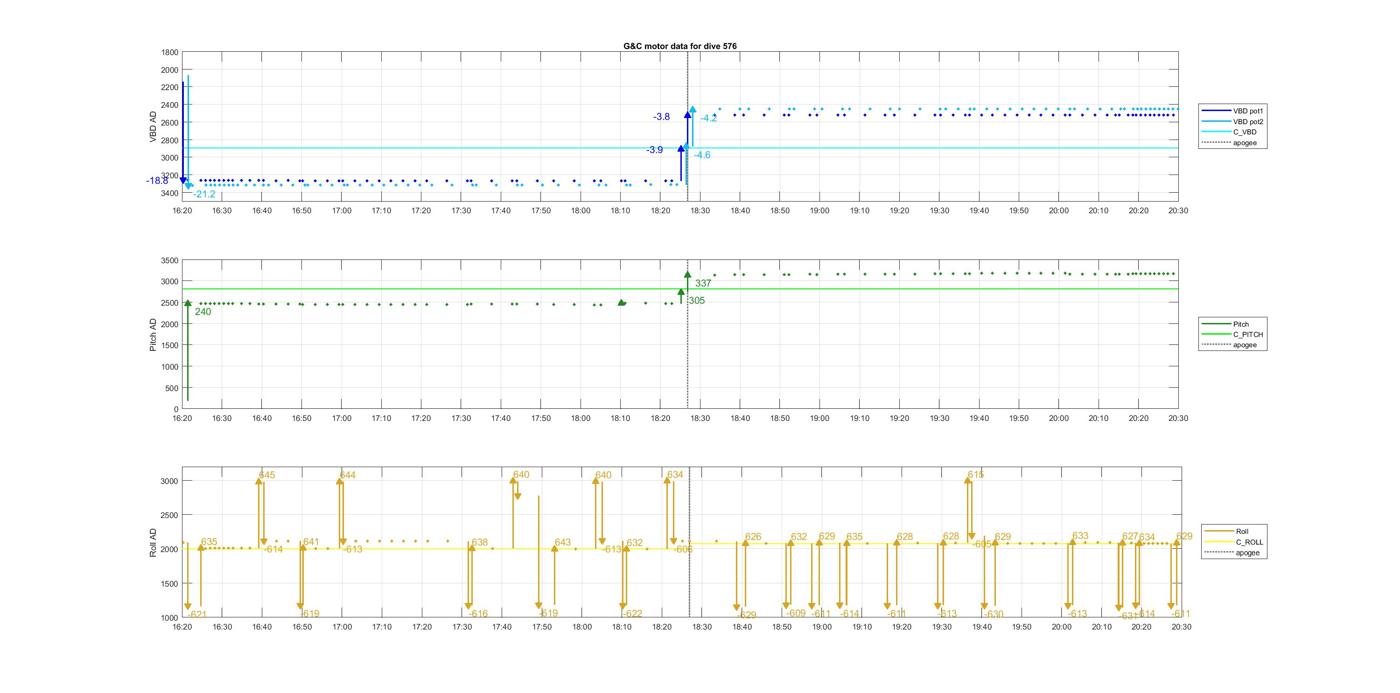Click the '-21.2' VBD data label
This screenshot has width=1400, height=693.
(204, 194)
